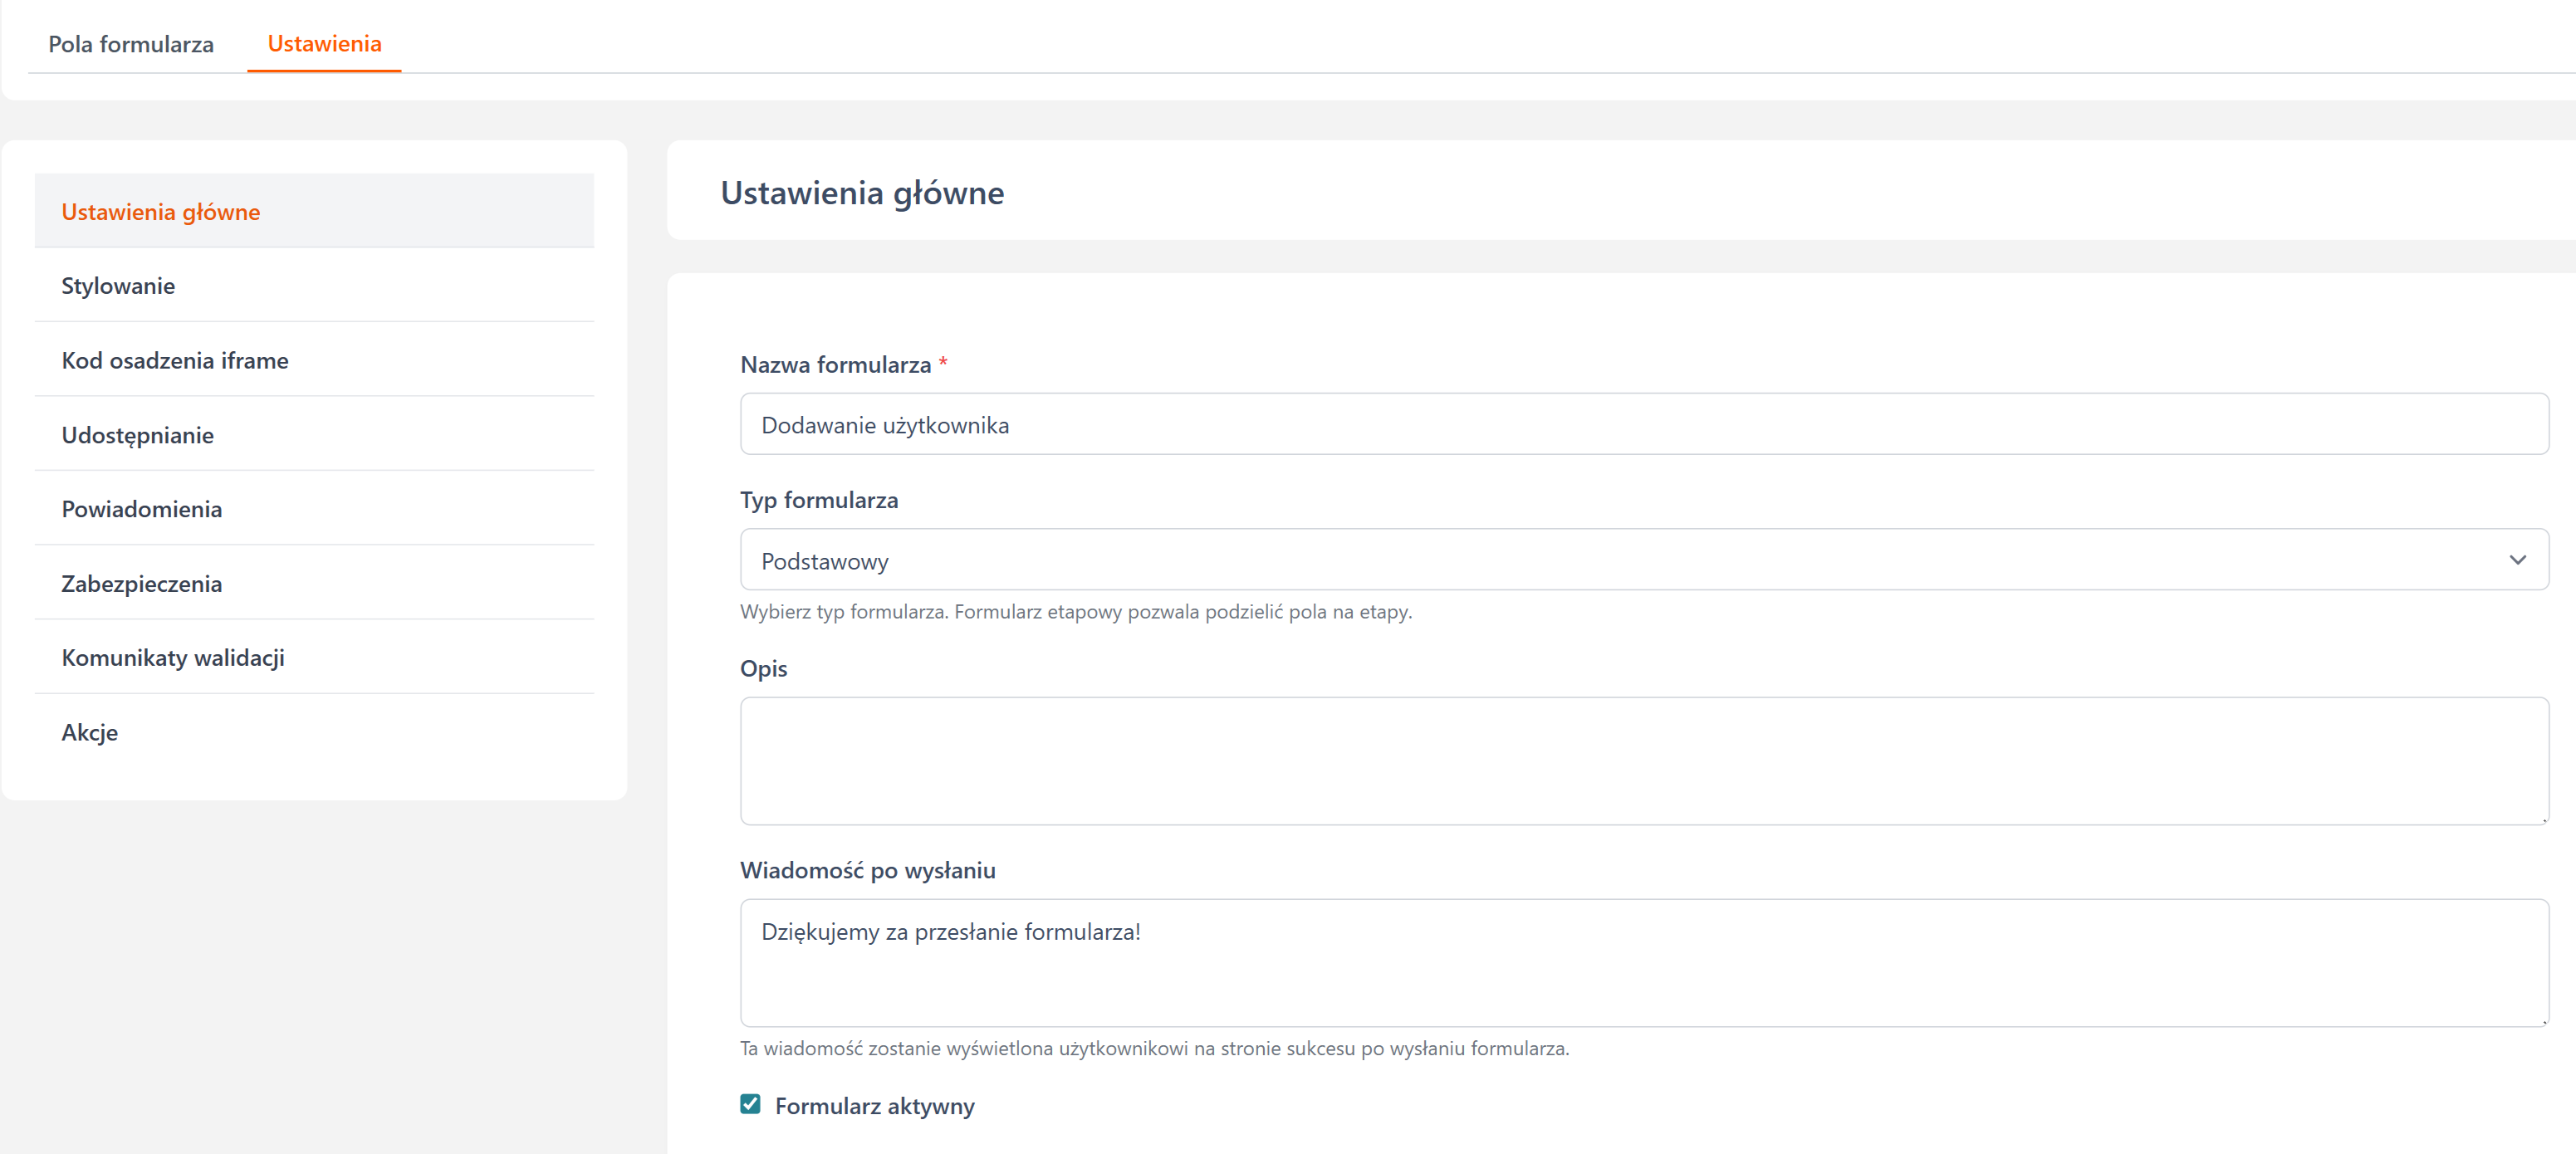Image resolution: width=2576 pixels, height=1154 pixels.
Task: Open the Udostępnianie settings section
Action: click(x=138, y=435)
